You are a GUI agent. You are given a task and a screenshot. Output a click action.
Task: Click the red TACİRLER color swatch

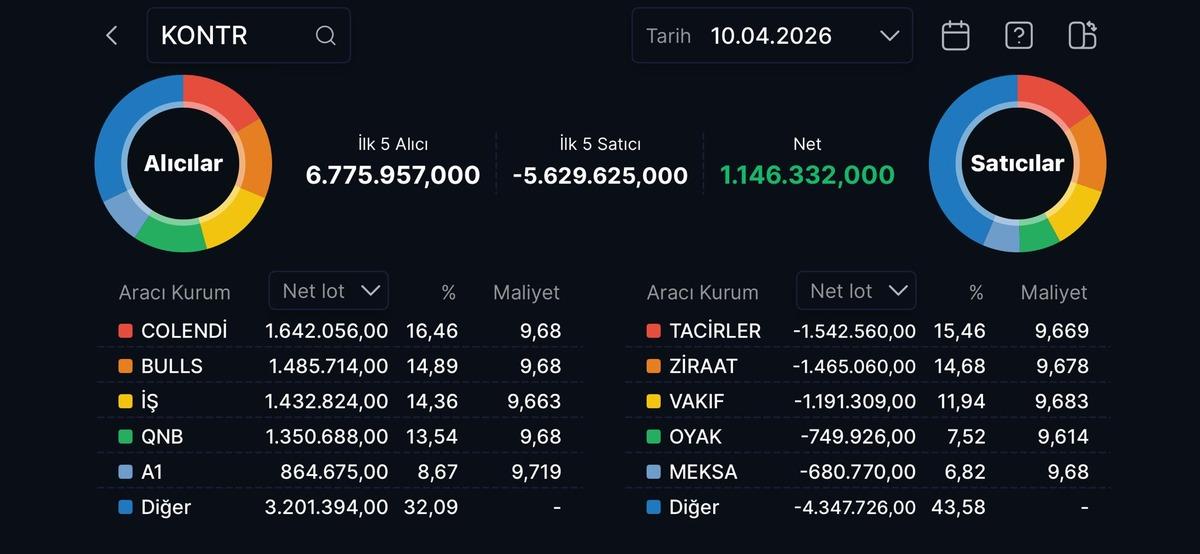[653, 331]
